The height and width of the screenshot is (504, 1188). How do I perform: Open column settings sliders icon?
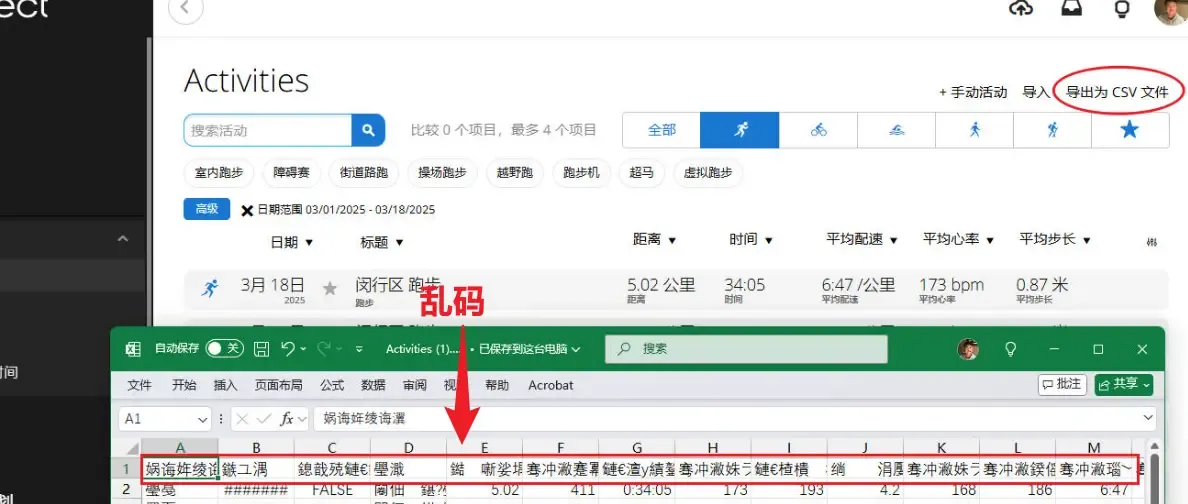(1152, 243)
